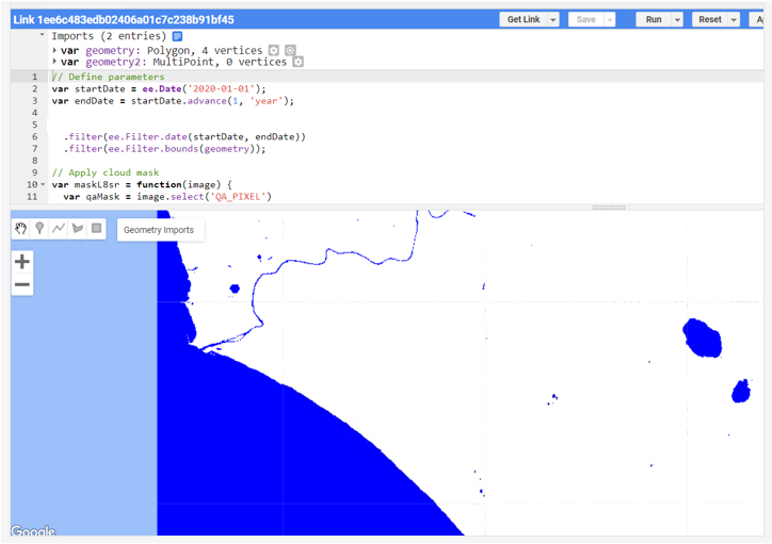Viewport: 772px width, 544px height.
Task: Open the Reset dropdown arrow
Action: pyautogui.click(x=734, y=20)
